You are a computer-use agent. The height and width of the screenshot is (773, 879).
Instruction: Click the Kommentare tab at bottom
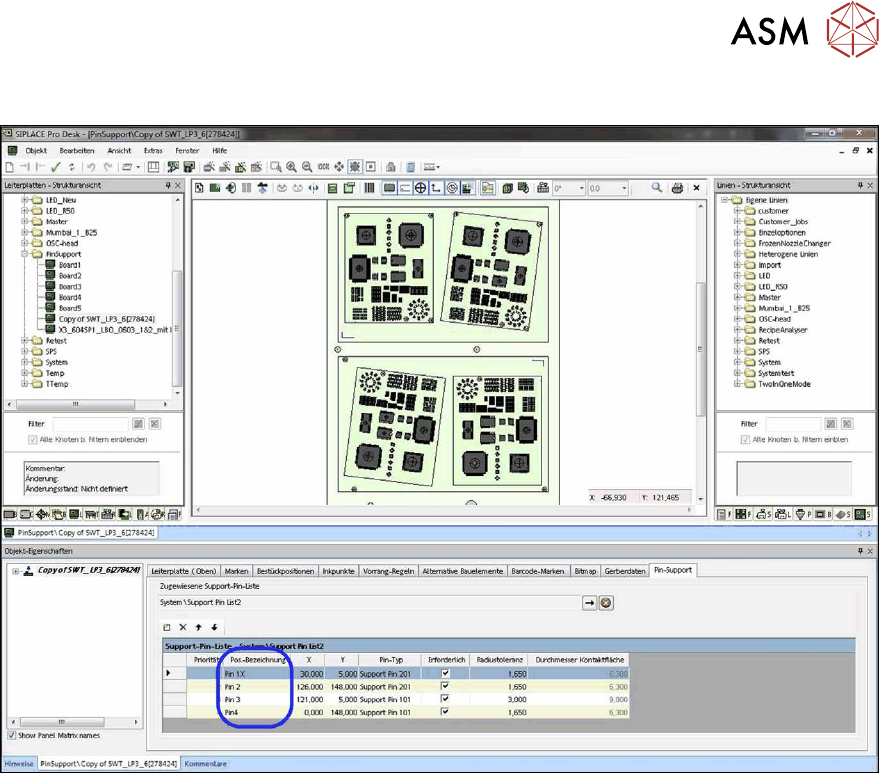pos(205,763)
